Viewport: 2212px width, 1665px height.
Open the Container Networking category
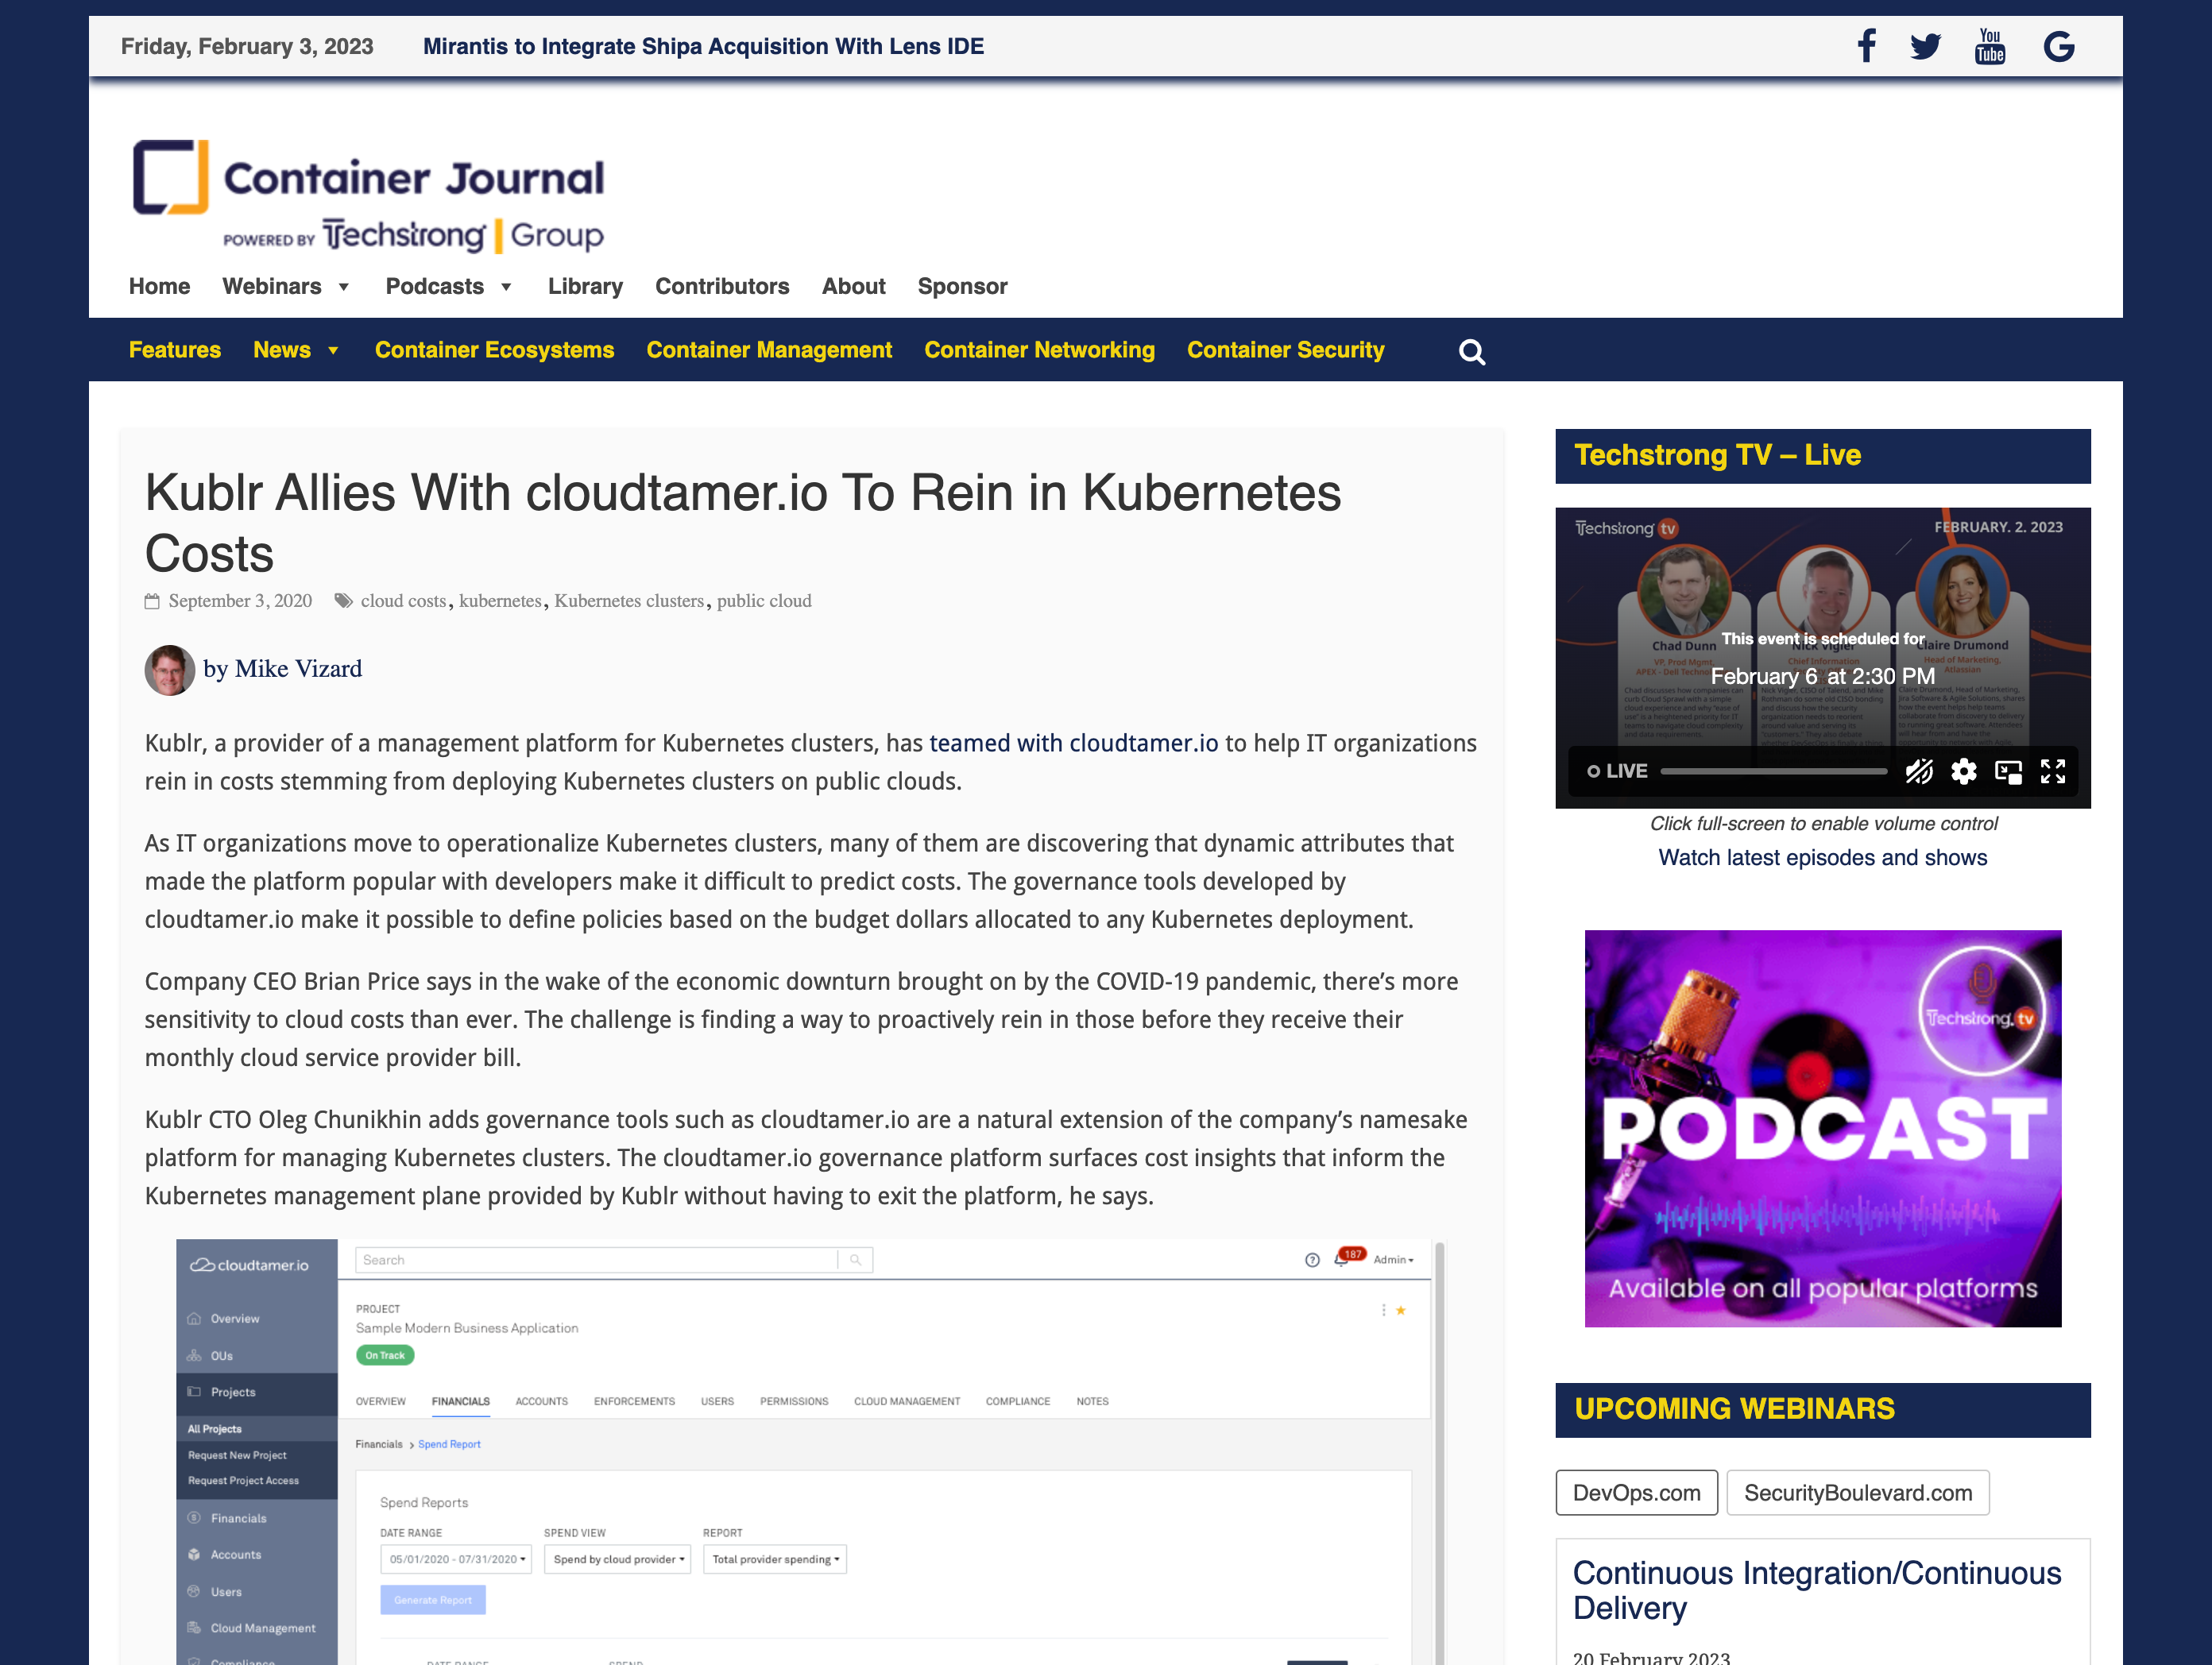point(1039,350)
